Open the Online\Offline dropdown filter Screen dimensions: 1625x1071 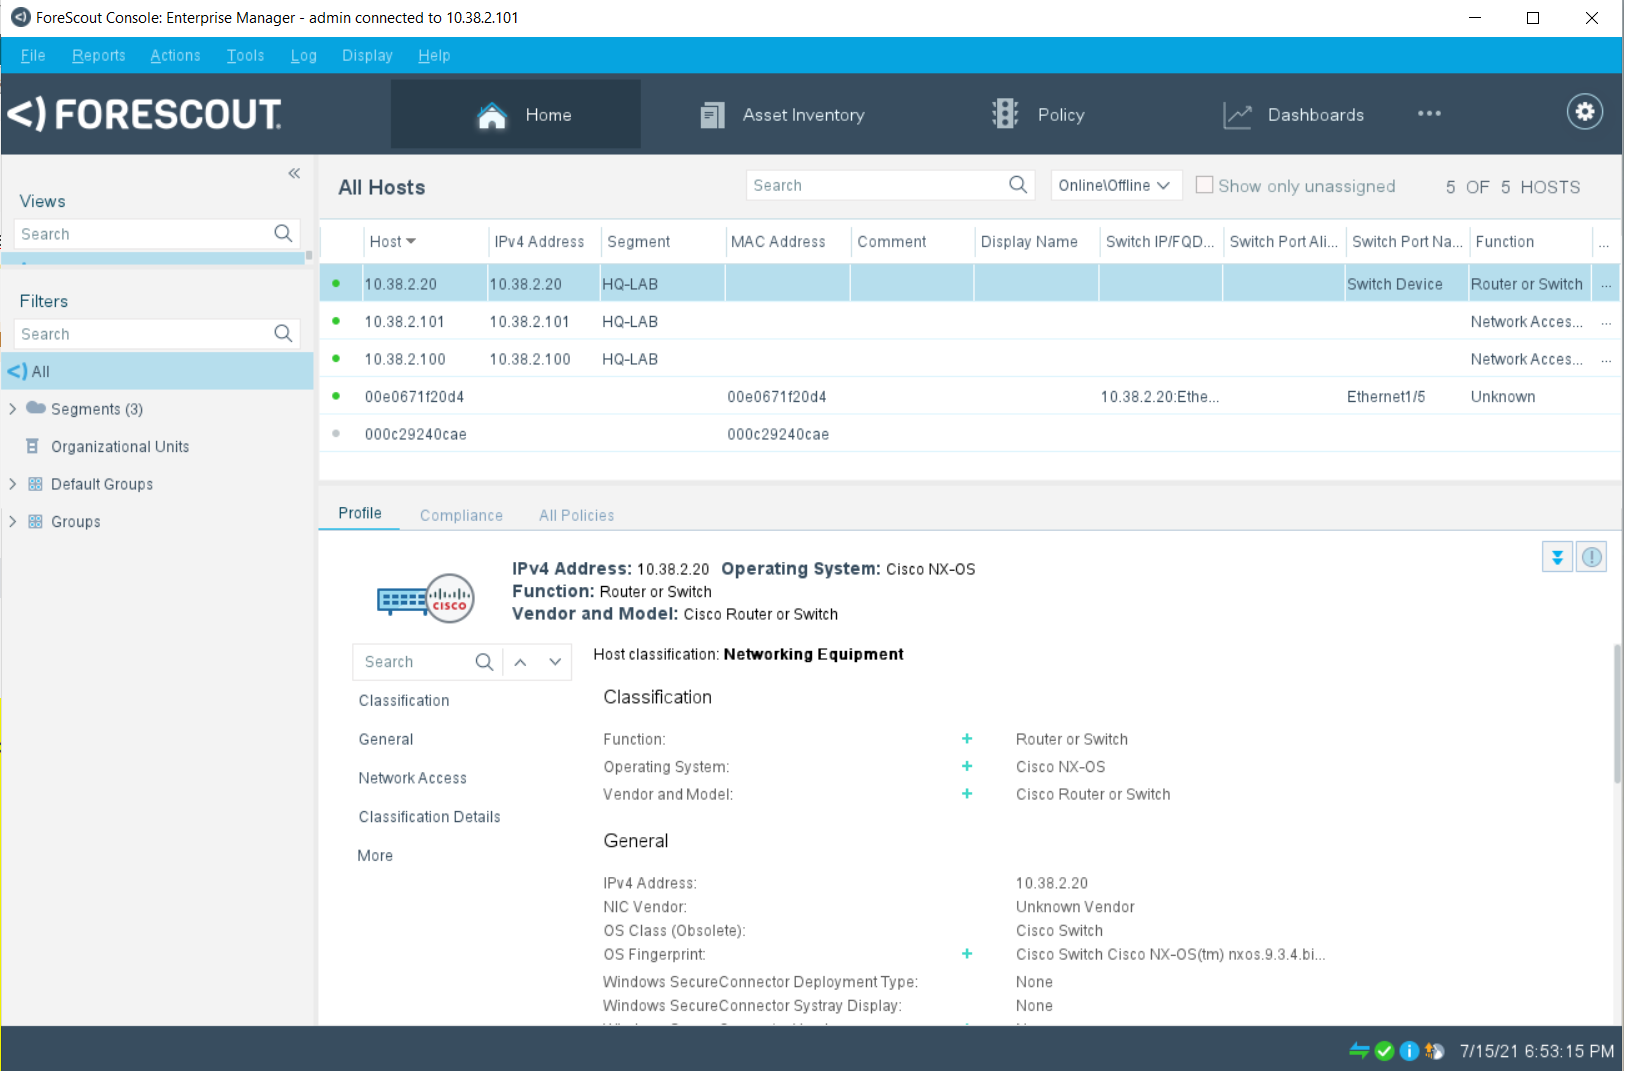coord(1114,185)
